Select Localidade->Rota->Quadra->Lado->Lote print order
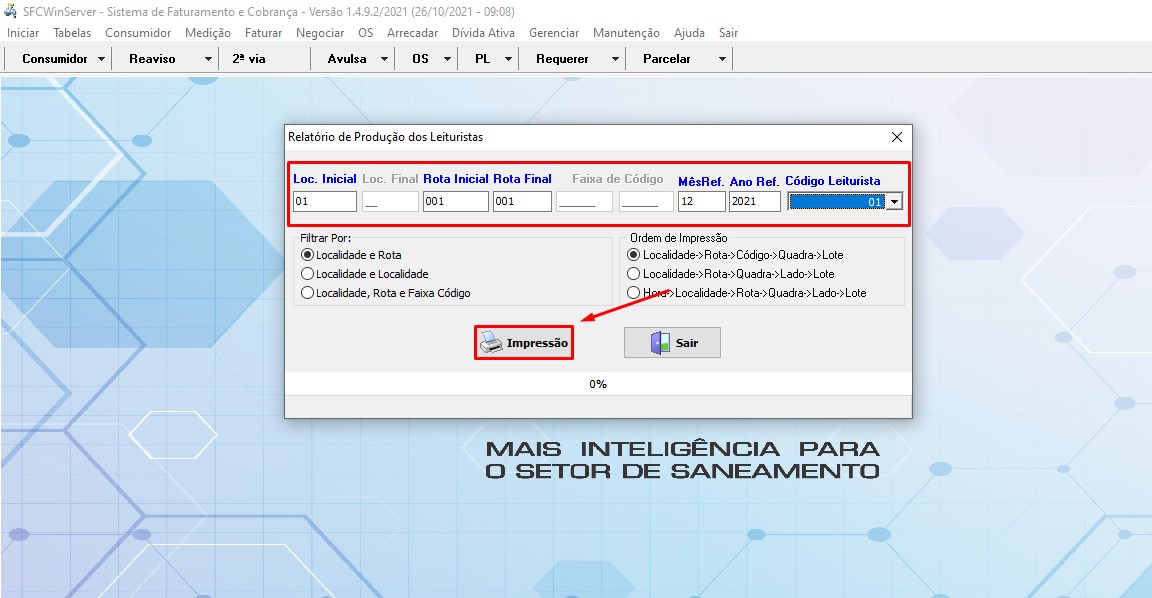This screenshot has height=598, width=1152. pos(633,274)
